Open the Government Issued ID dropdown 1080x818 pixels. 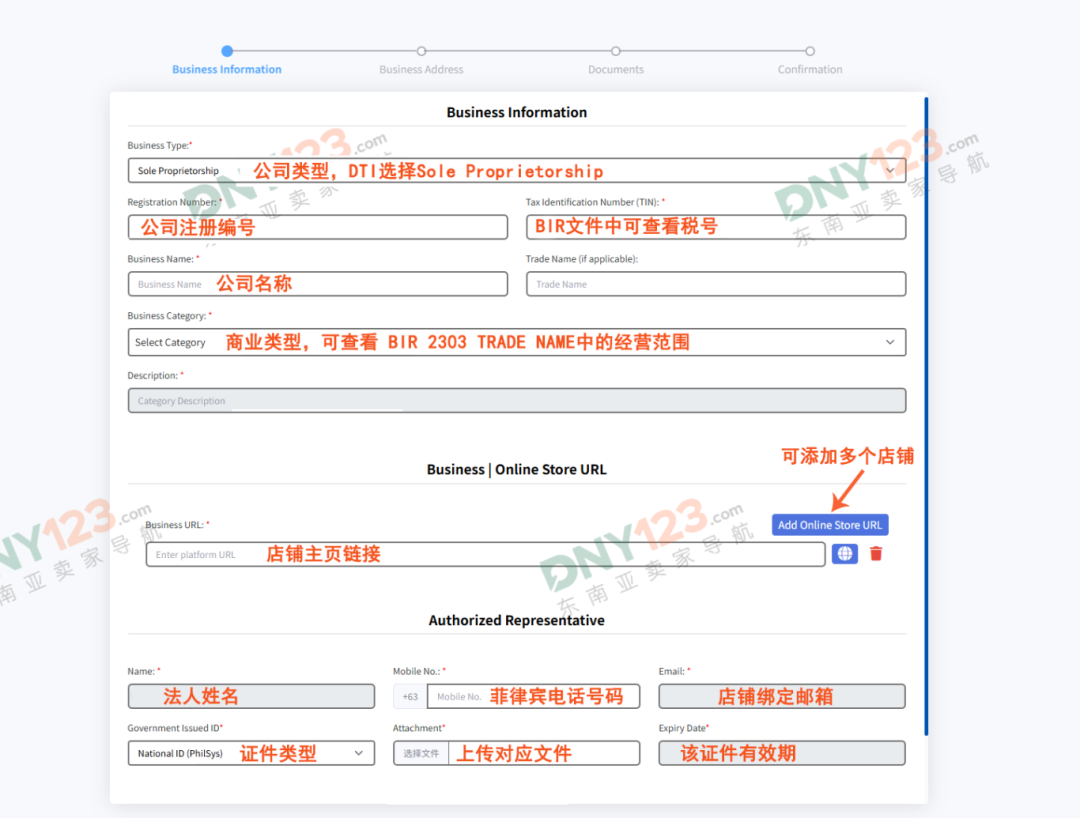point(250,753)
